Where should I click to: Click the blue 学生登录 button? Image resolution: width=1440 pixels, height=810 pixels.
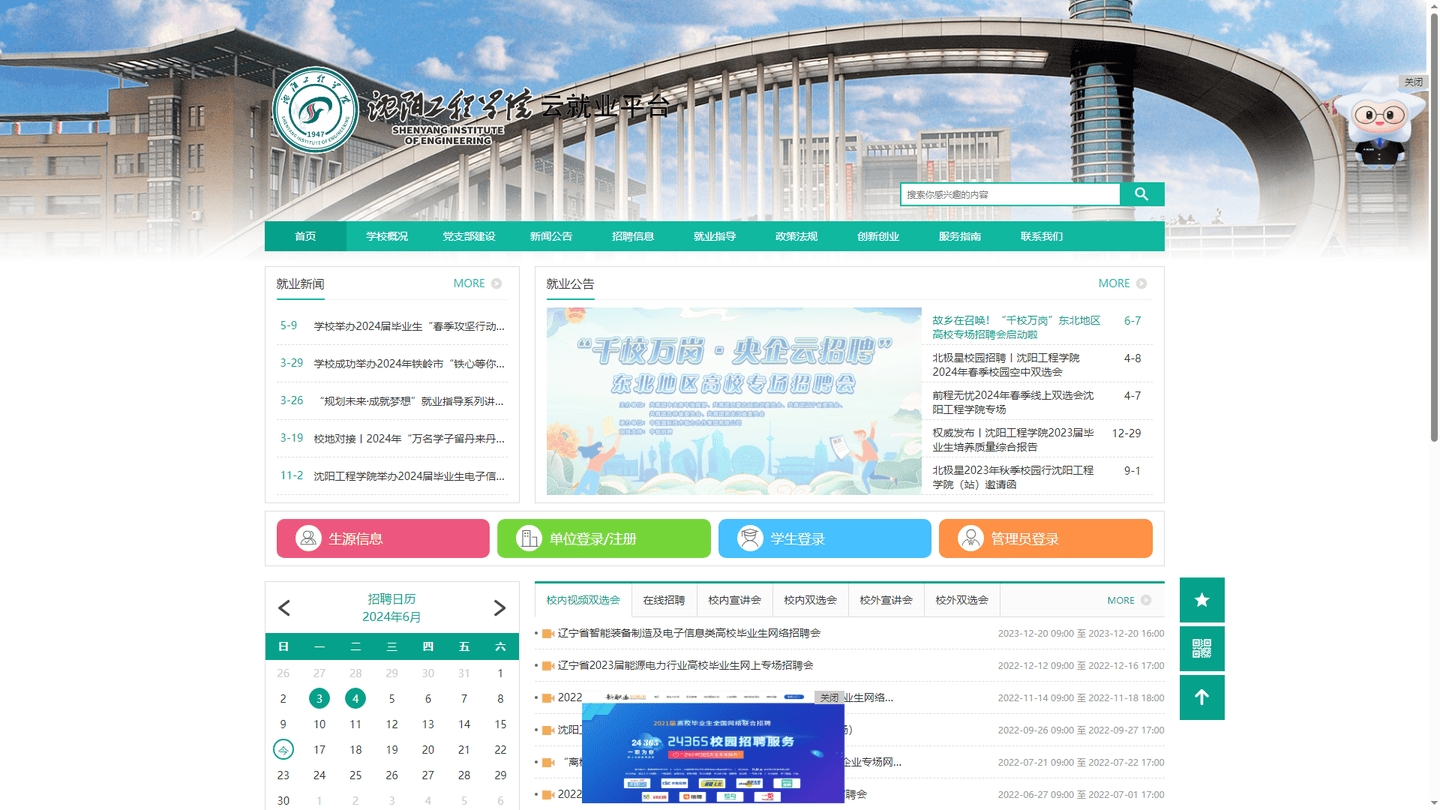(825, 538)
